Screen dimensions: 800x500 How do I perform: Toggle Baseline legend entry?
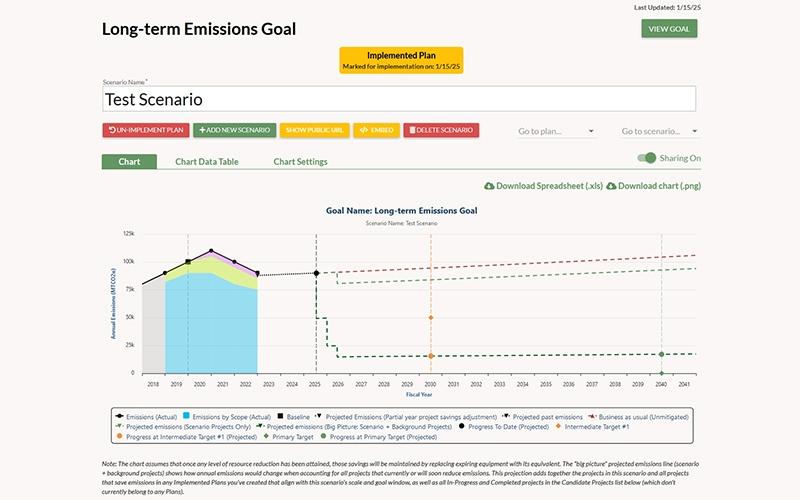294,417
